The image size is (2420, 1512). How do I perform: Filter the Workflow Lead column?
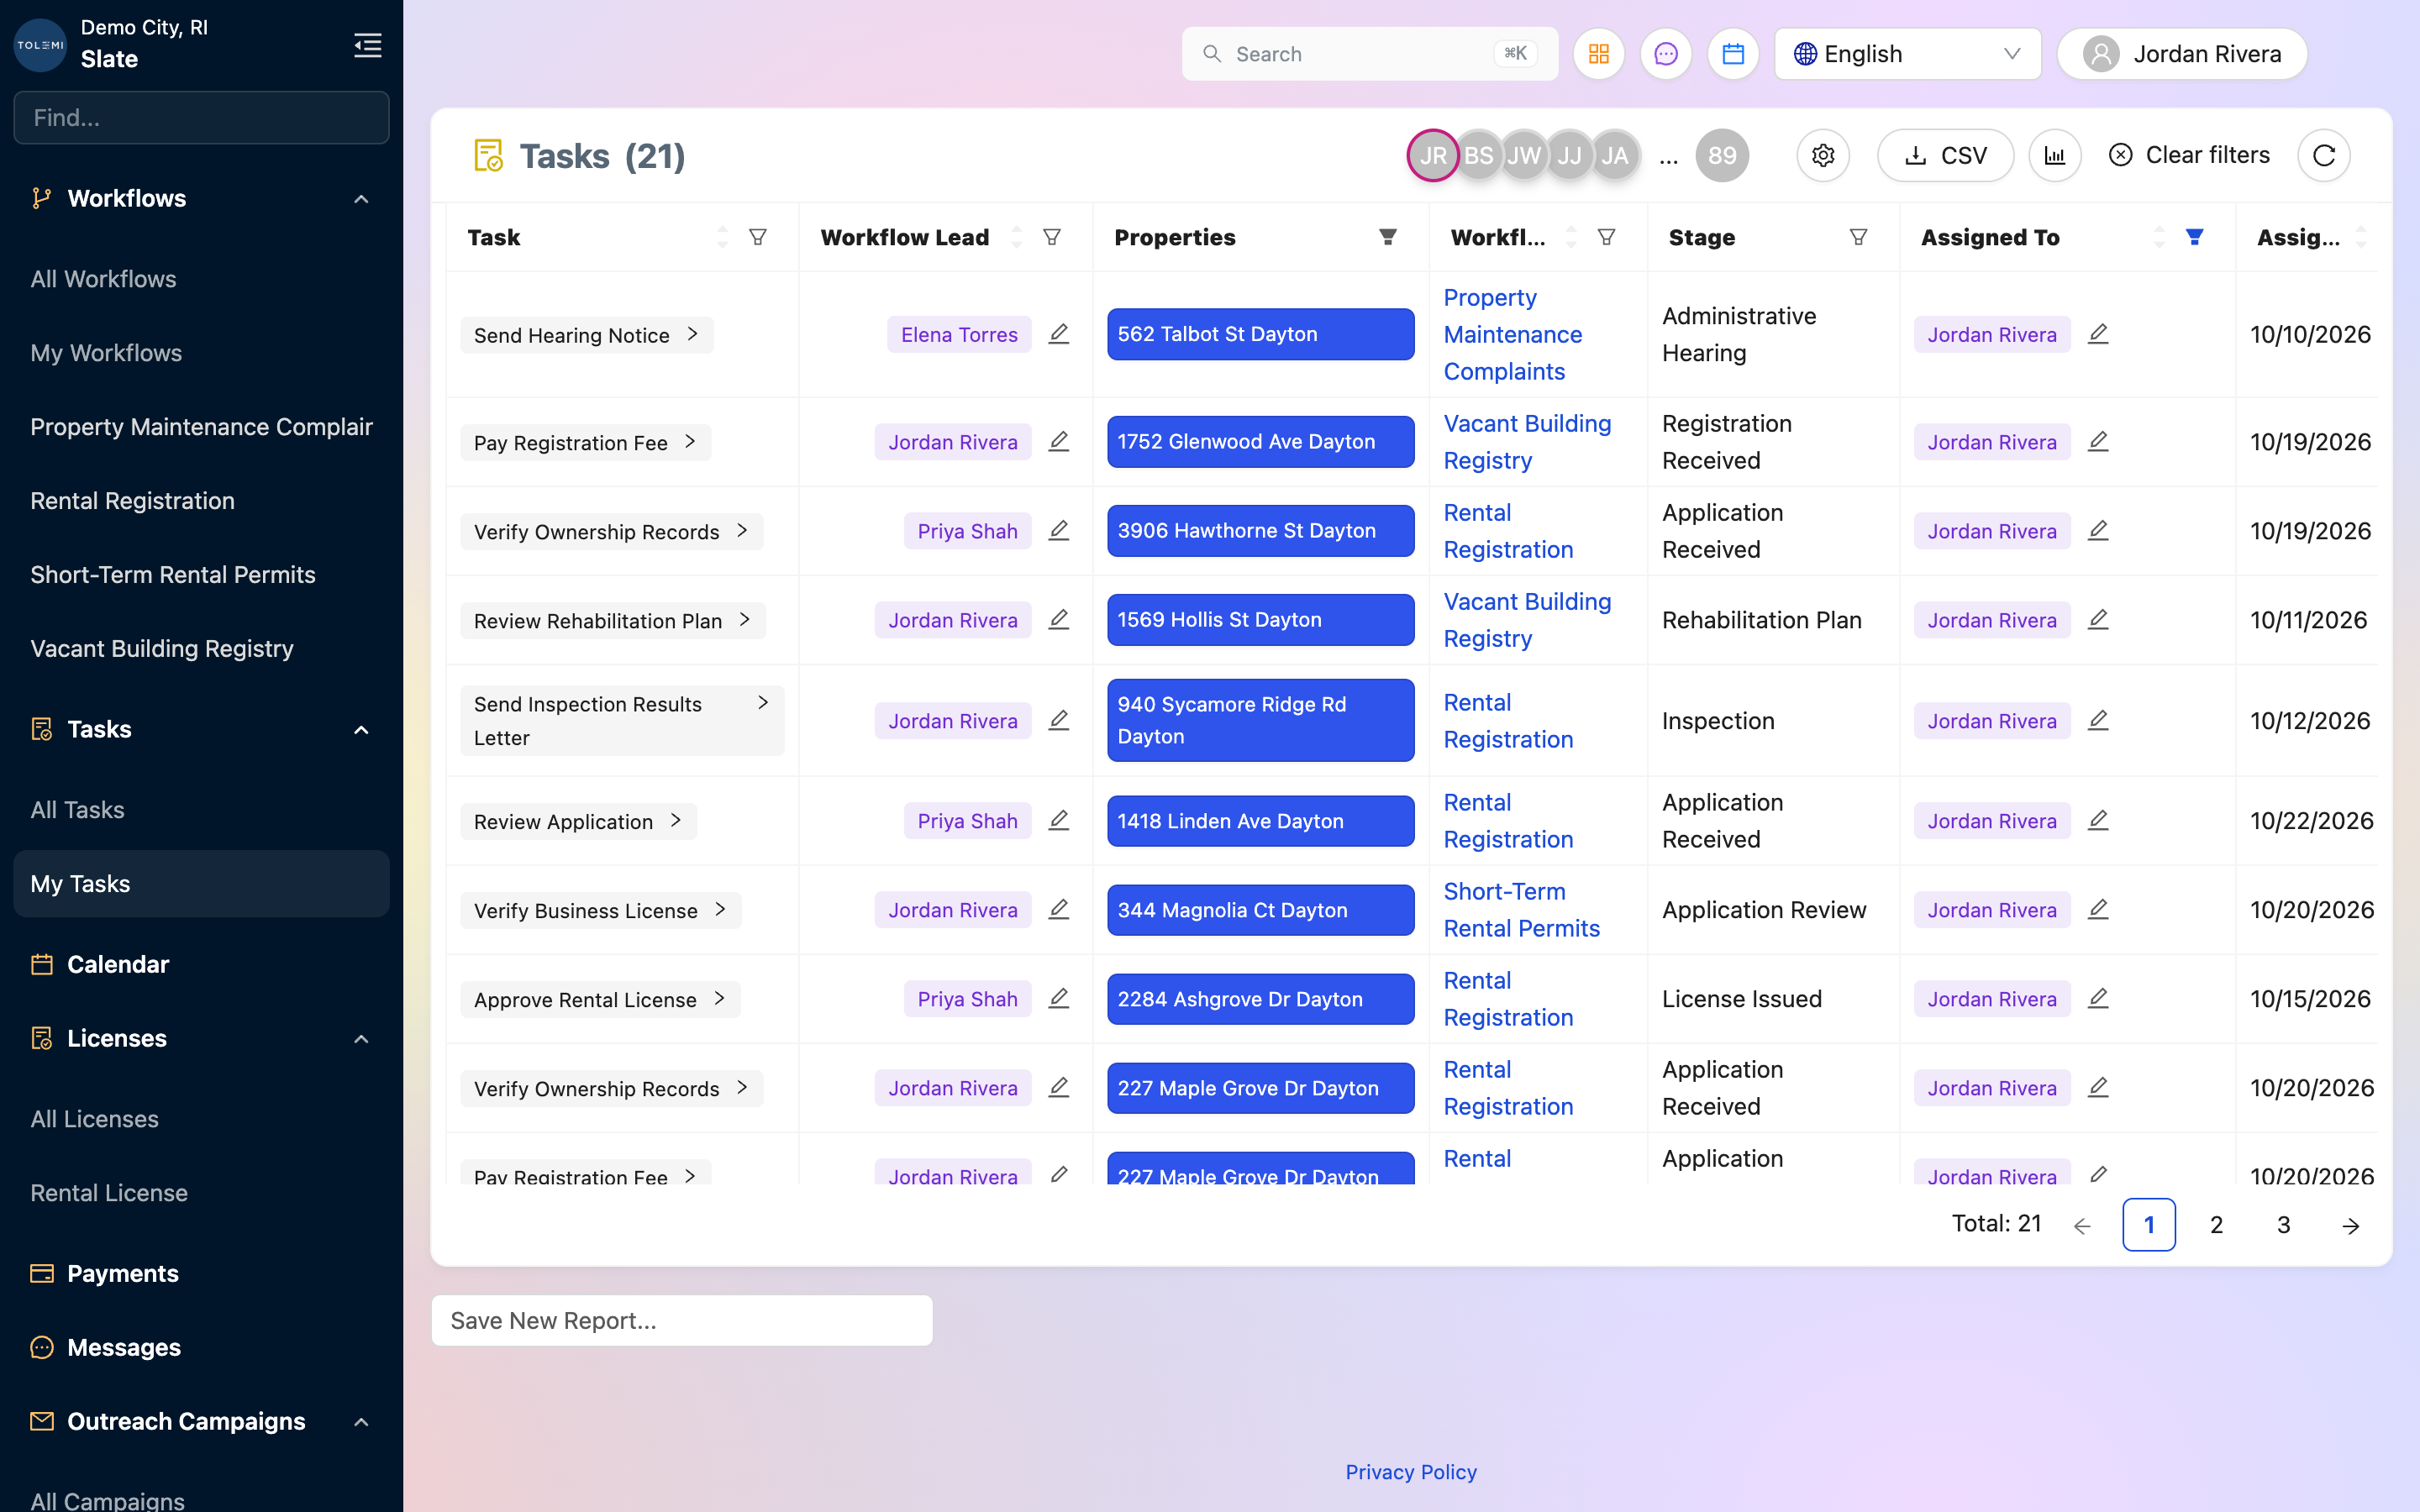1052,237
